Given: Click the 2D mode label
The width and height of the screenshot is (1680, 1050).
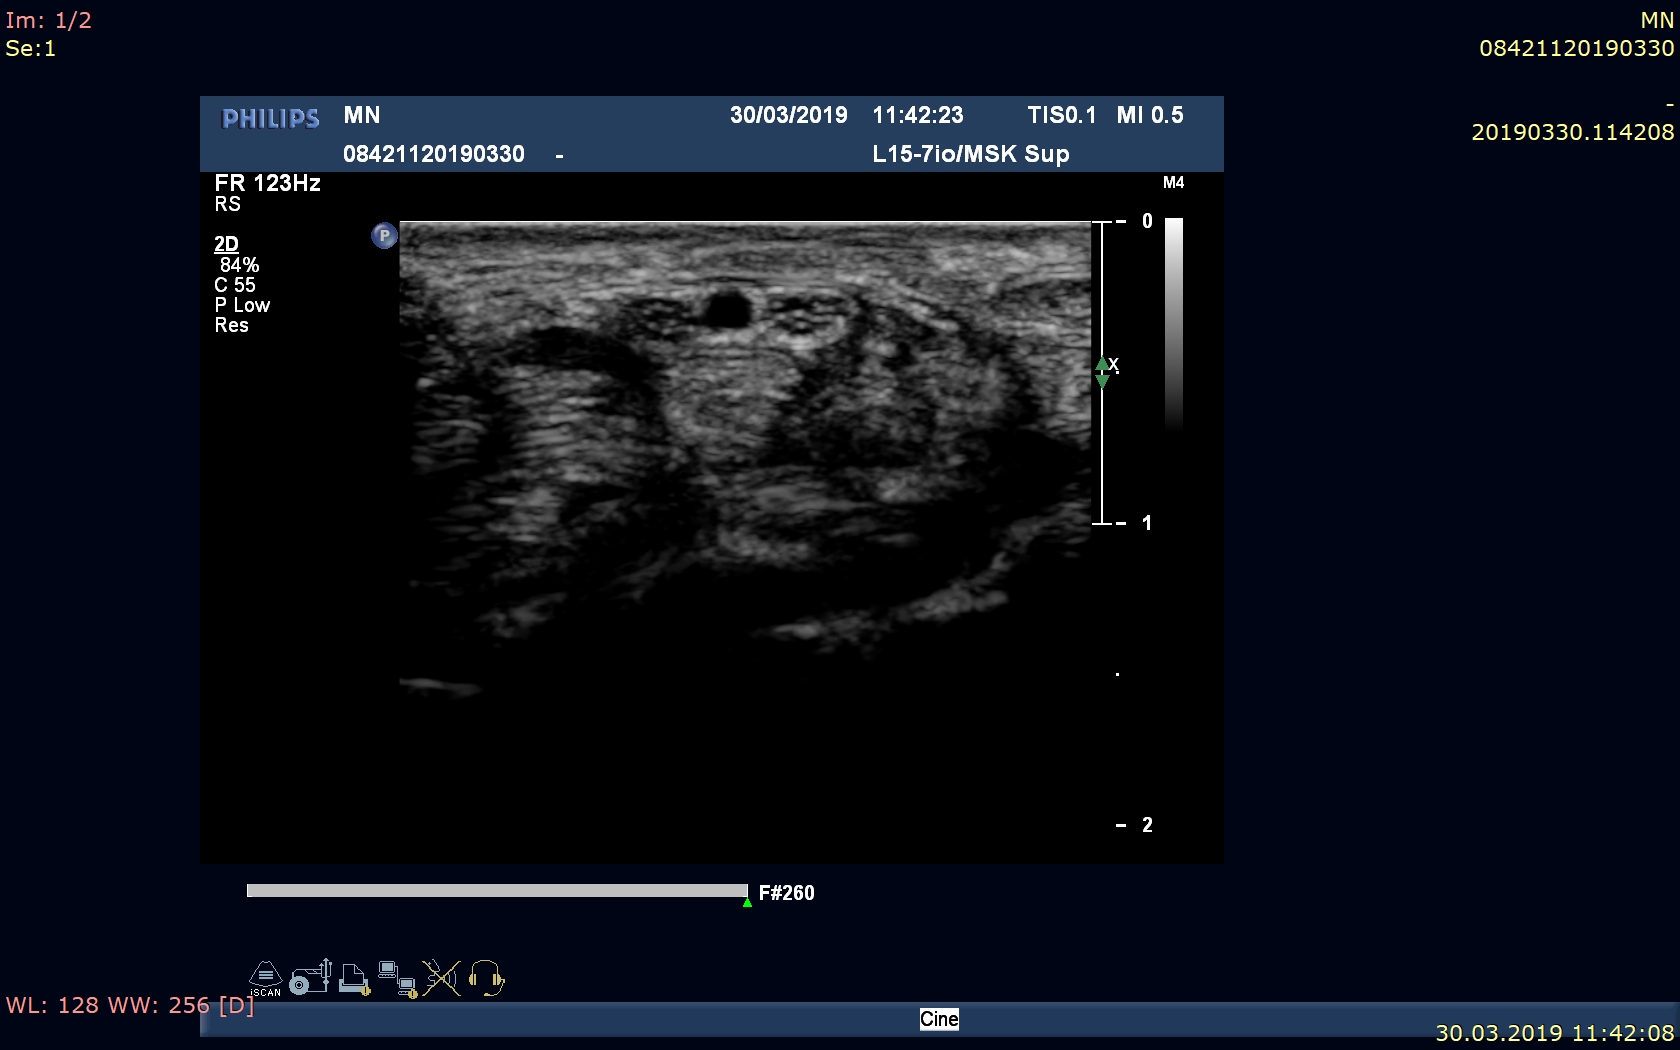Looking at the screenshot, I should [226, 244].
